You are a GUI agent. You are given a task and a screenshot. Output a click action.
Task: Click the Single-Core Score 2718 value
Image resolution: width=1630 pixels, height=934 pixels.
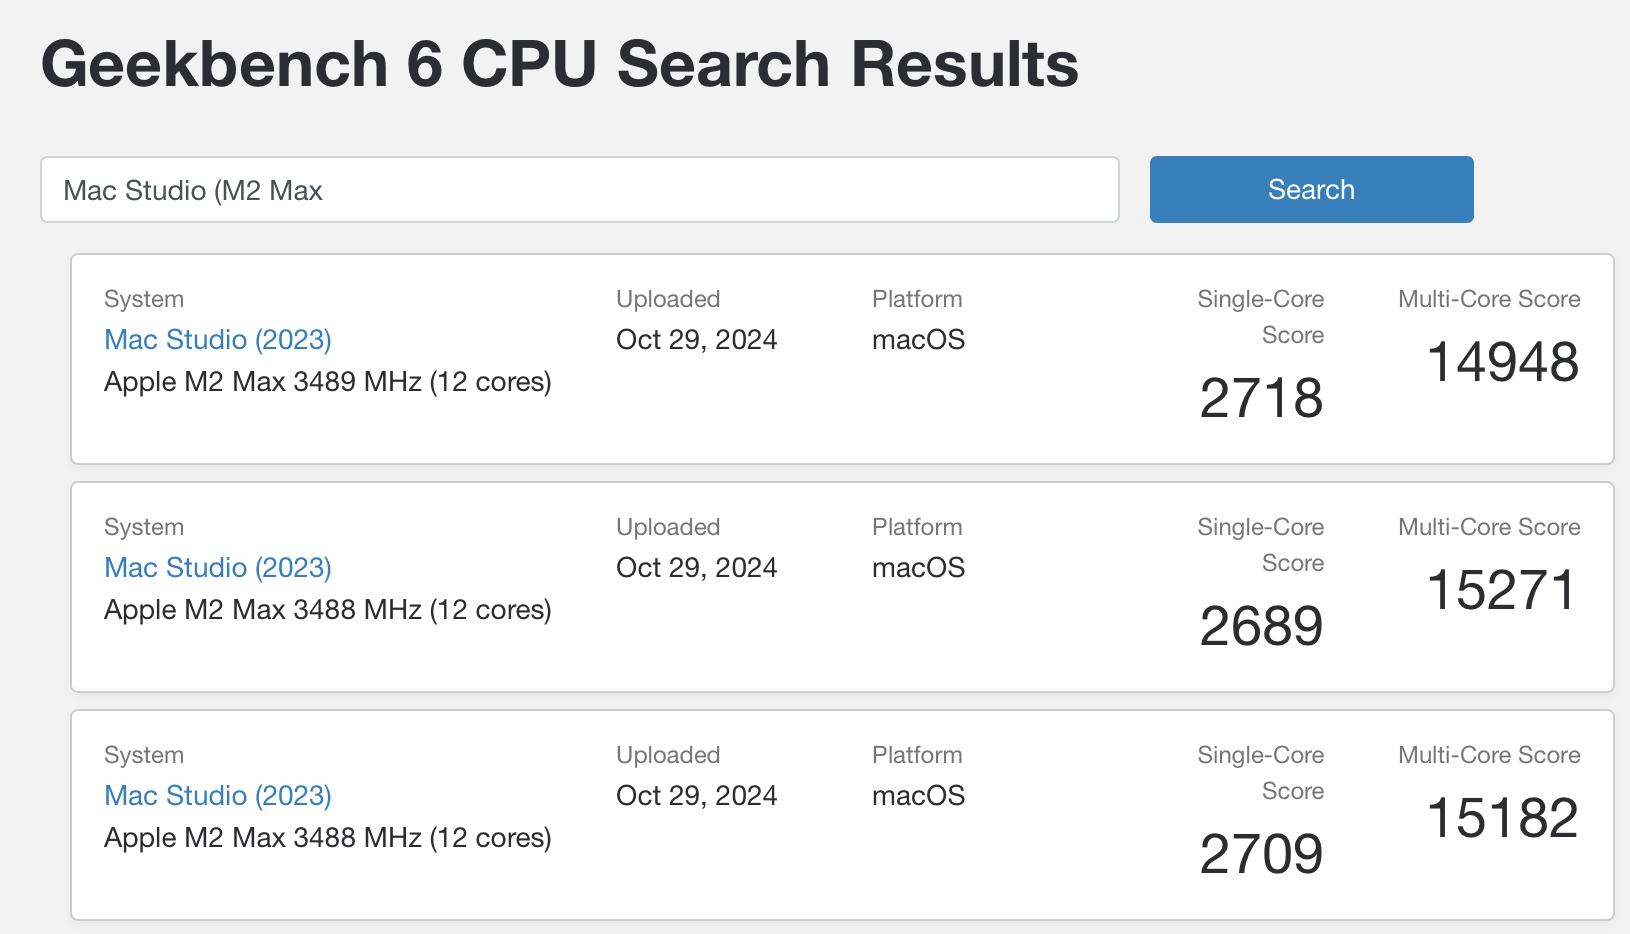[x=1261, y=398]
